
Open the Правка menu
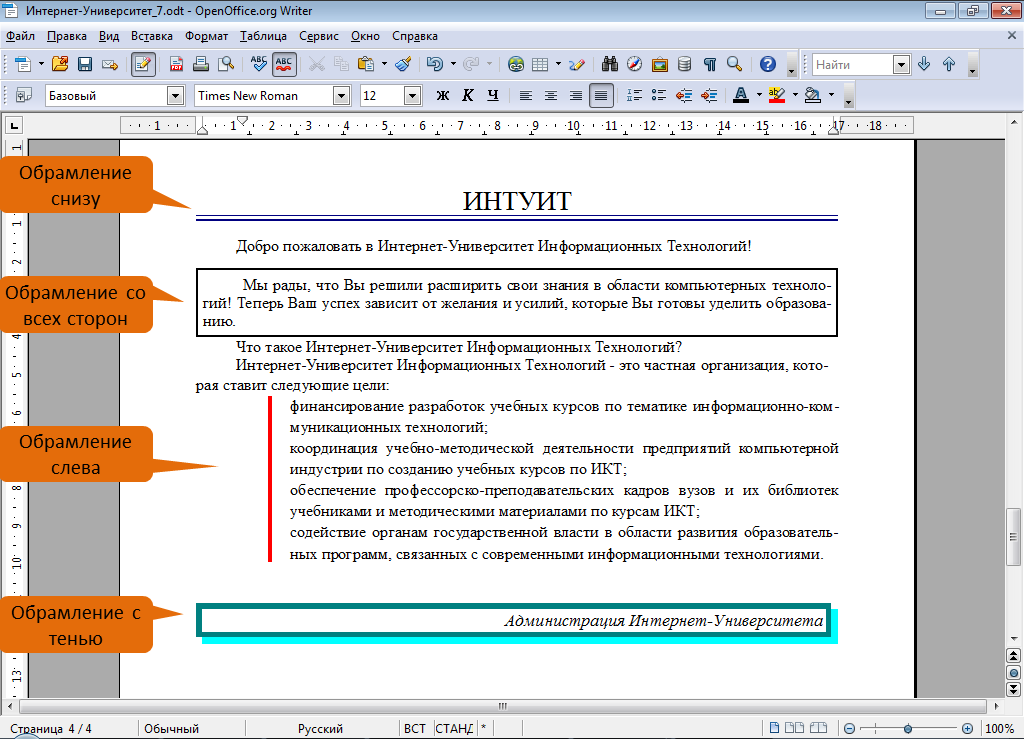(67, 36)
